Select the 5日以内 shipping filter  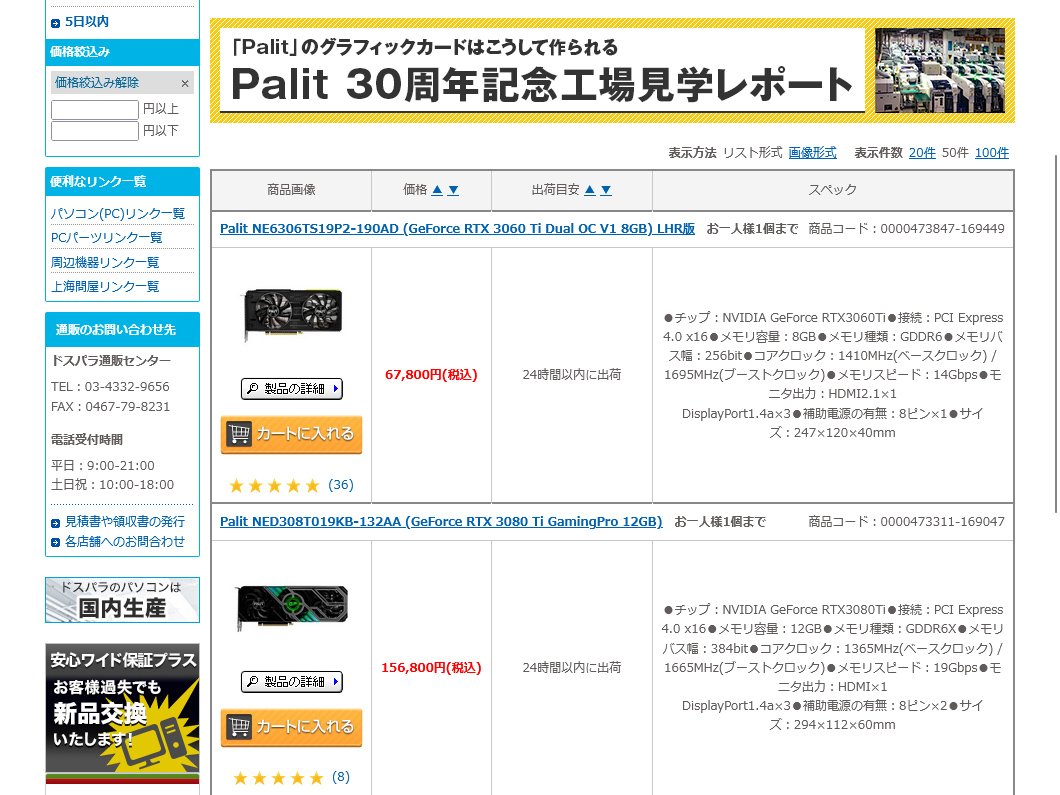click(x=87, y=22)
